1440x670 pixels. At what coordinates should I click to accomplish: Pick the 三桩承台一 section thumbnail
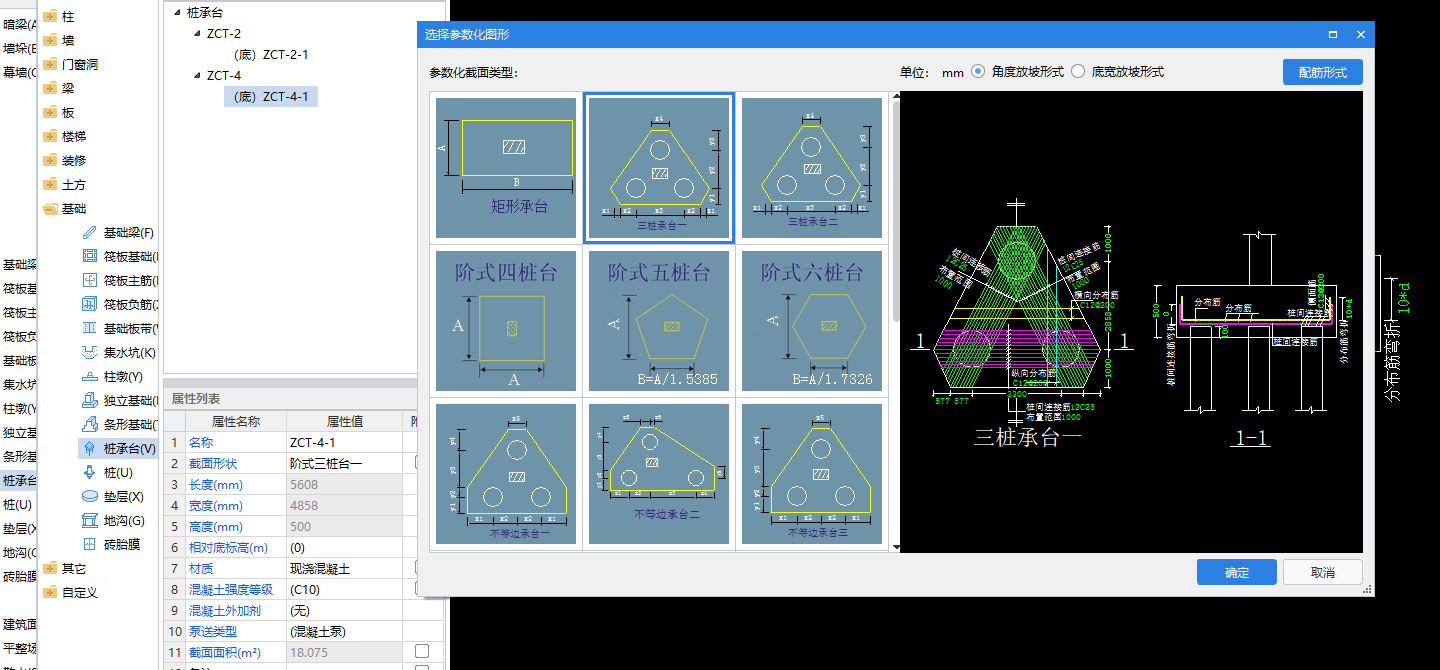660,167
